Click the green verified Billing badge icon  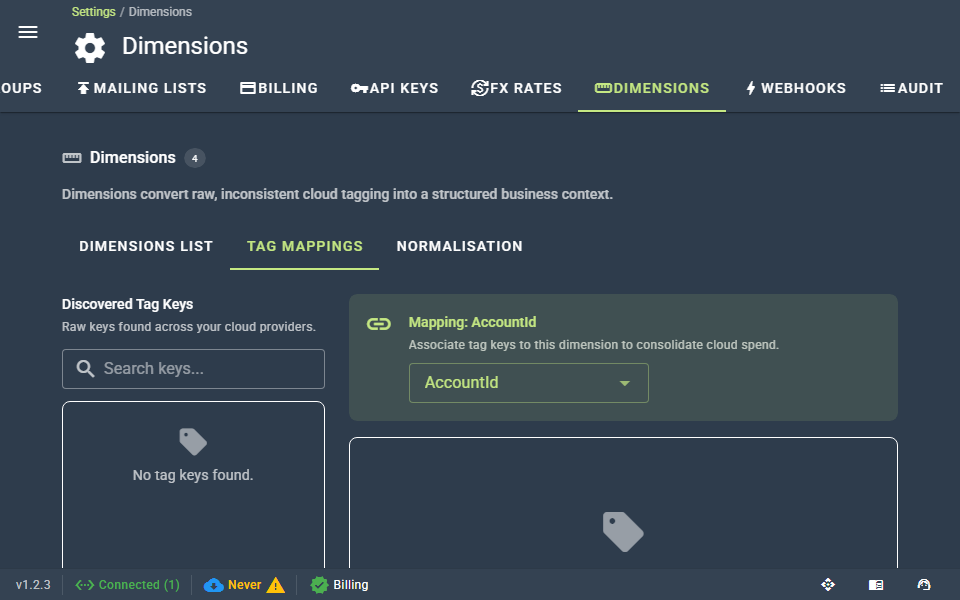point(319,585)
